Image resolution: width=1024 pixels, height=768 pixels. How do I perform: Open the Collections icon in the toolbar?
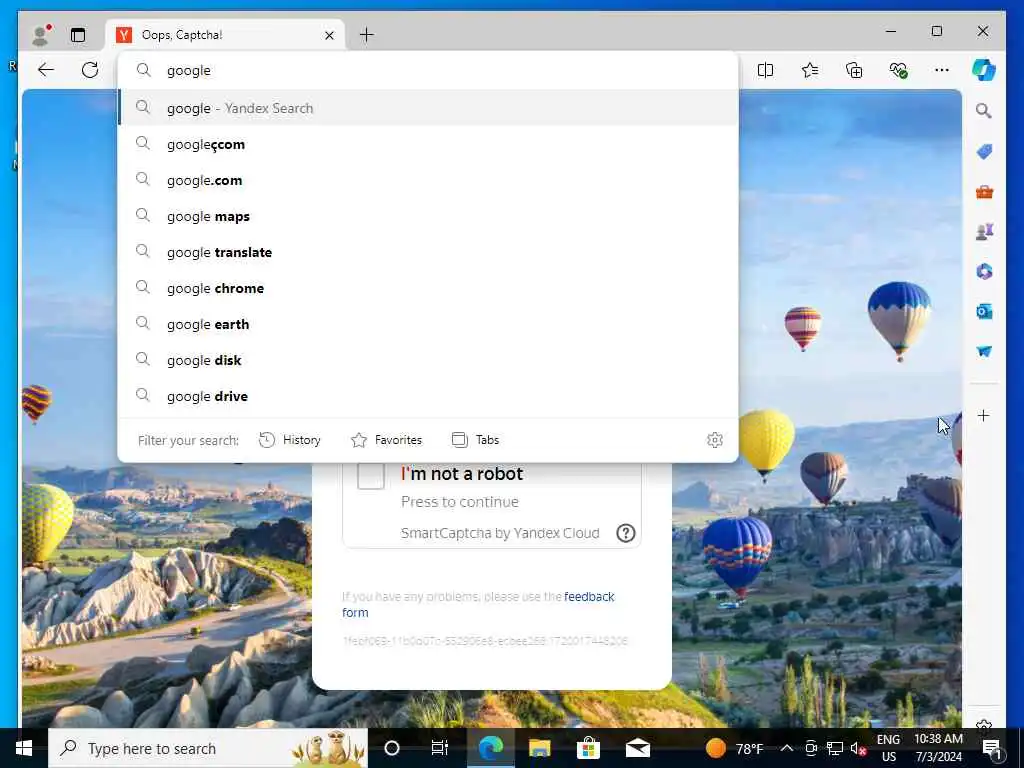tap(854, 70)
